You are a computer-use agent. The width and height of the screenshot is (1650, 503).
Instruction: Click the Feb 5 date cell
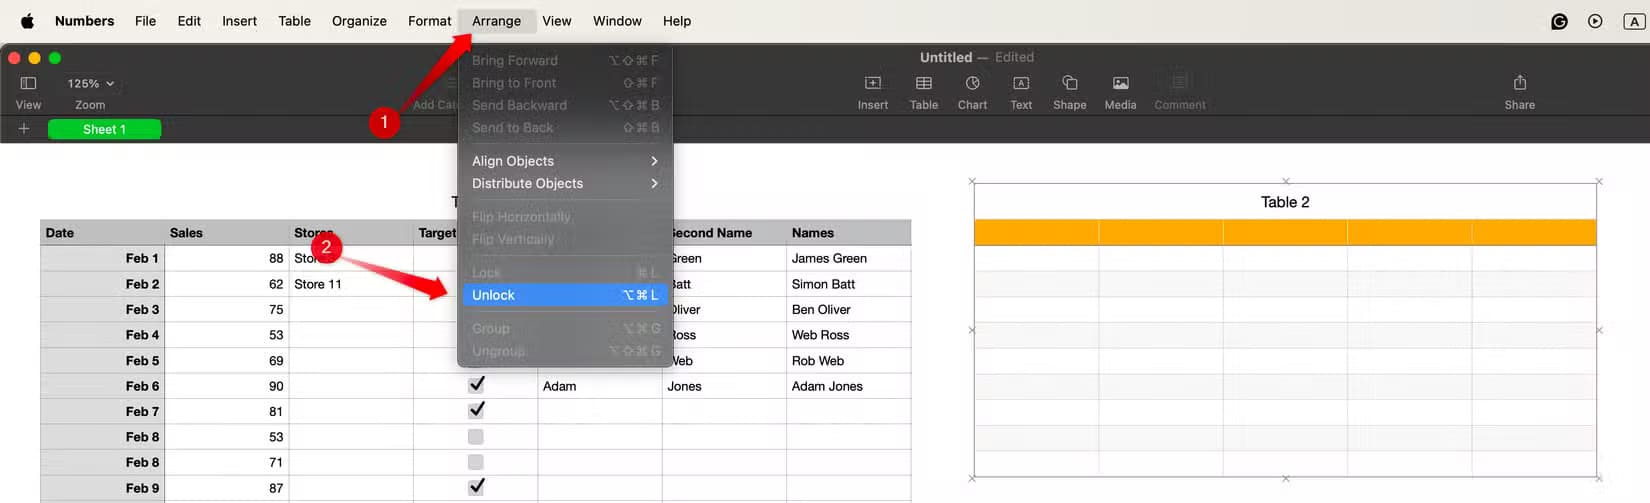[103, 361]
